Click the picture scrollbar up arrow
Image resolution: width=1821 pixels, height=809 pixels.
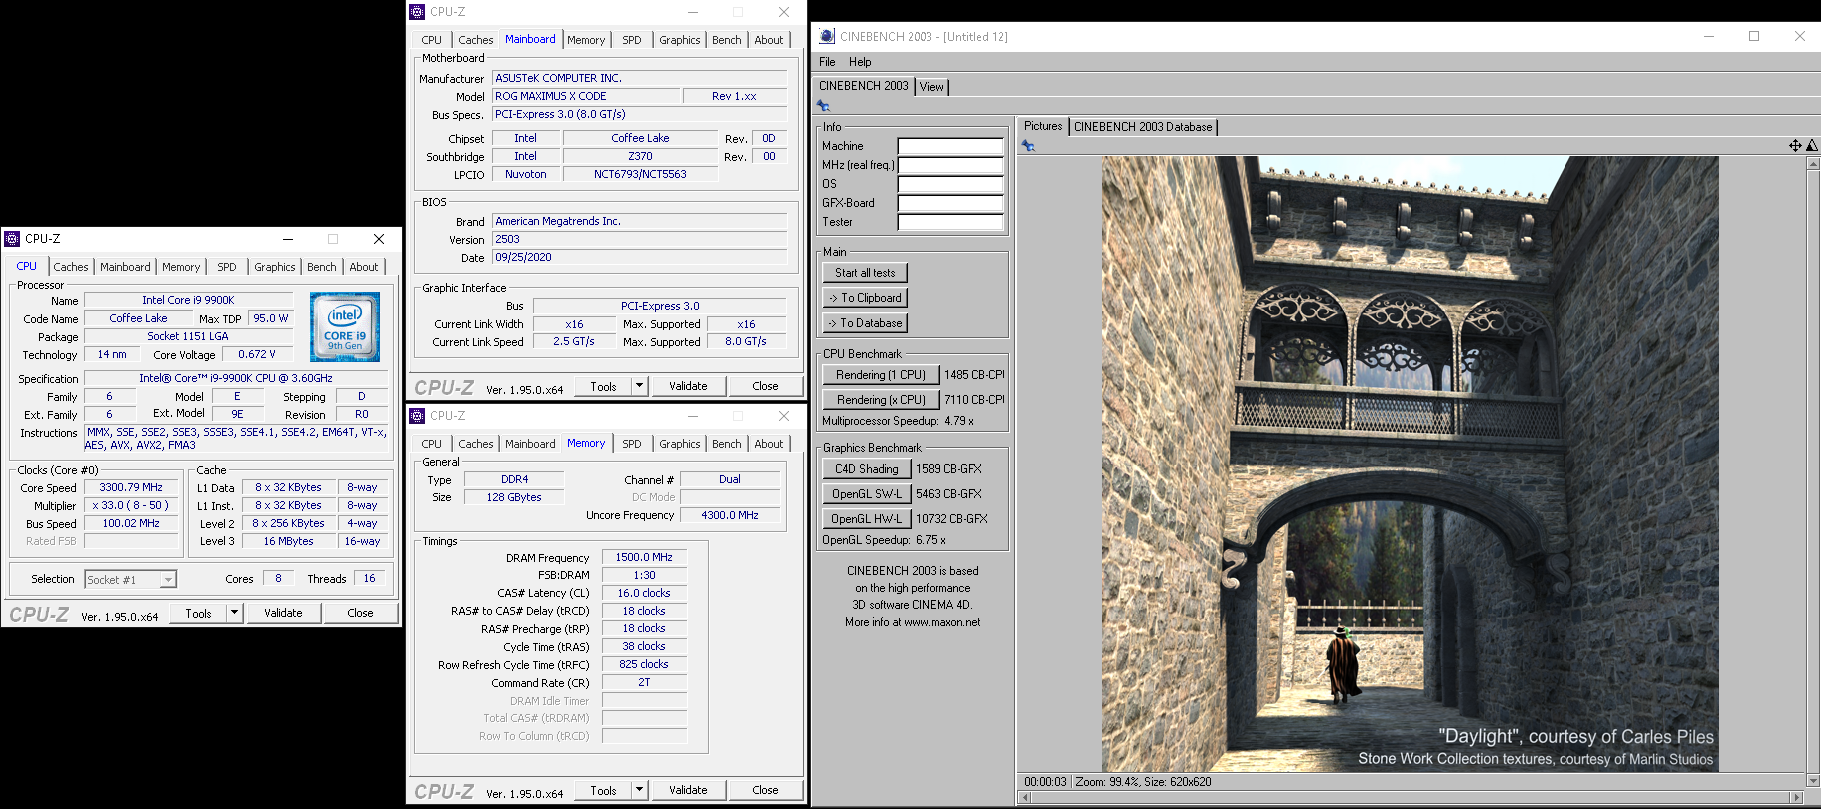pyautogui.click(x=1813, y=163)
